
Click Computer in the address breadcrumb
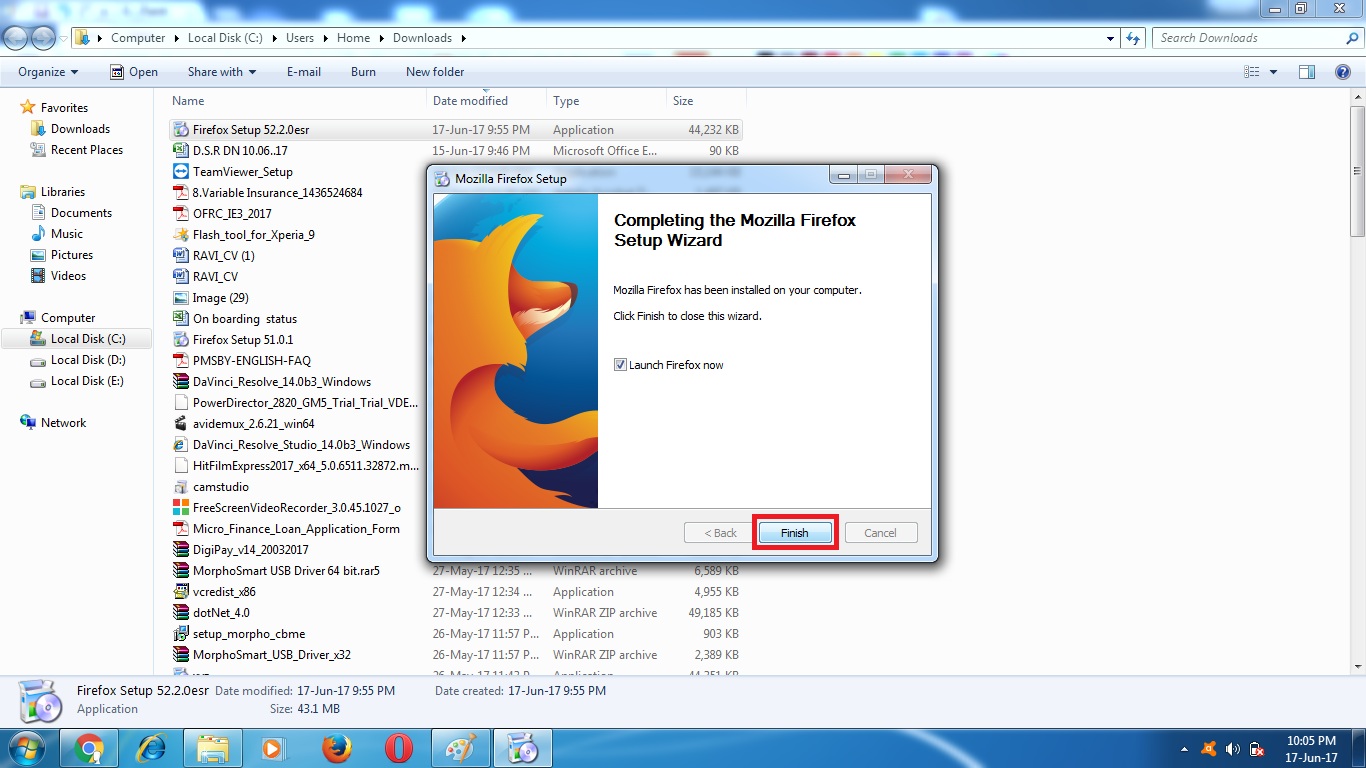click(x=138, y=38)
